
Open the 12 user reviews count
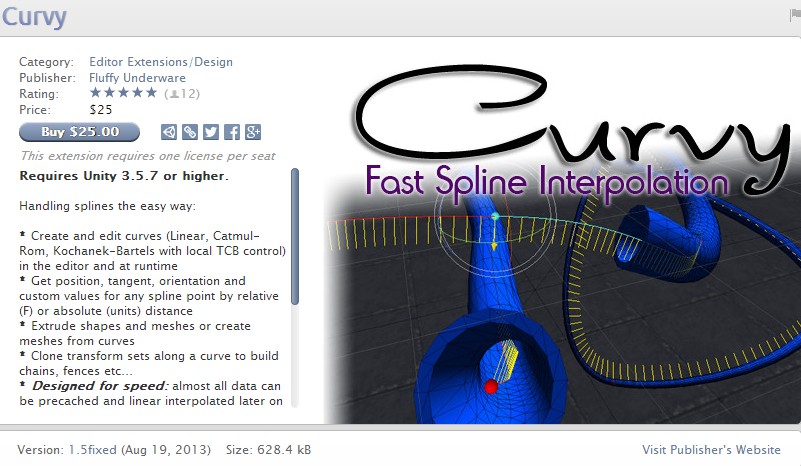[x=182, y=94]
